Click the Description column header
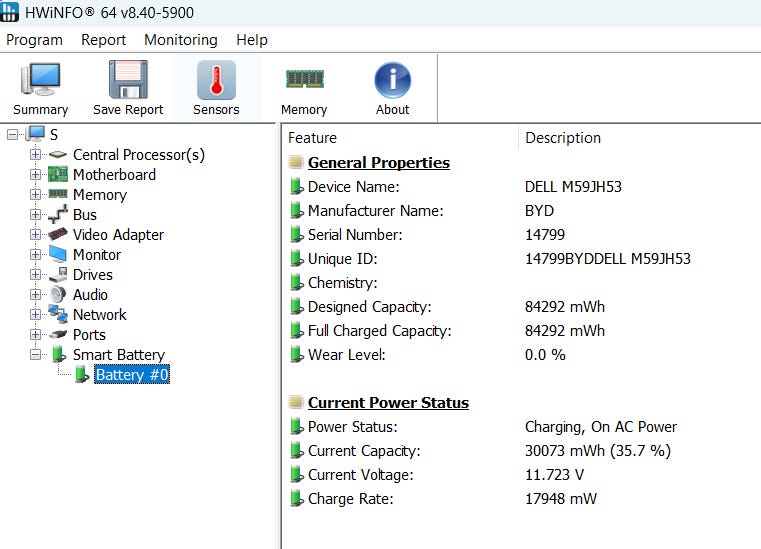The width and height of the screenshot is (761, 549). 563,138
